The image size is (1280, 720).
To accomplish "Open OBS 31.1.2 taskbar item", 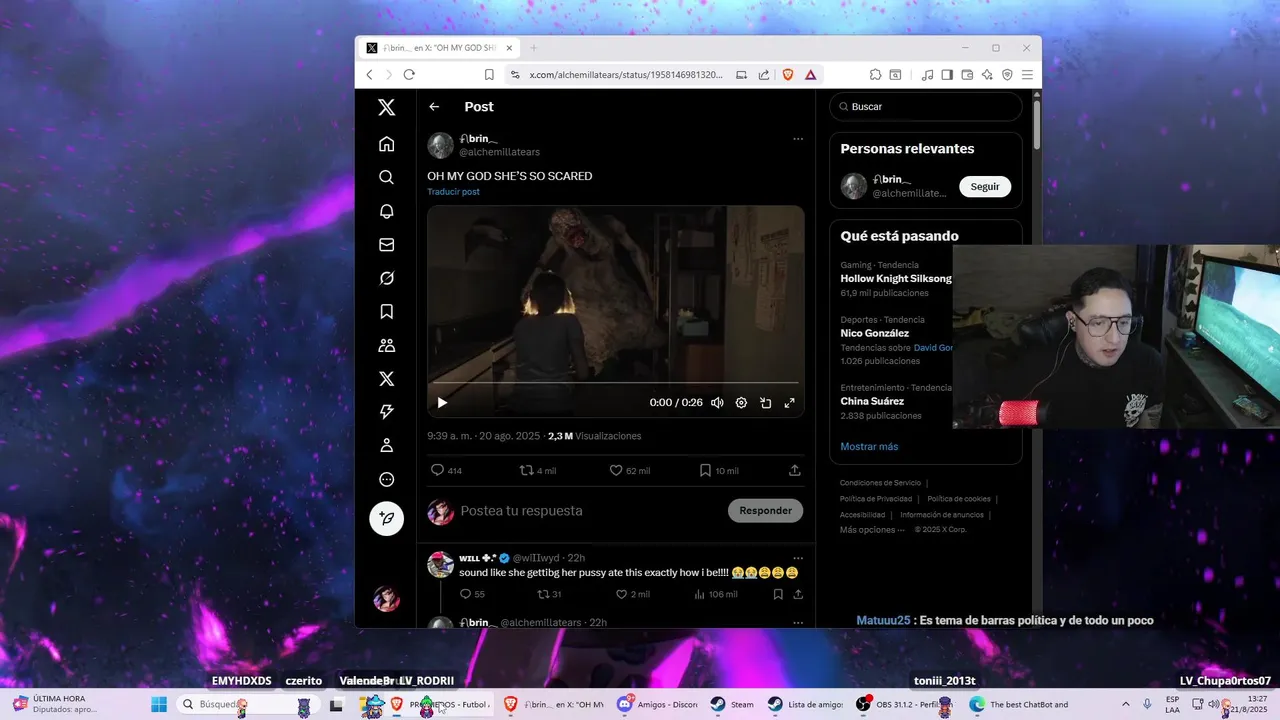I will (904, 704).
